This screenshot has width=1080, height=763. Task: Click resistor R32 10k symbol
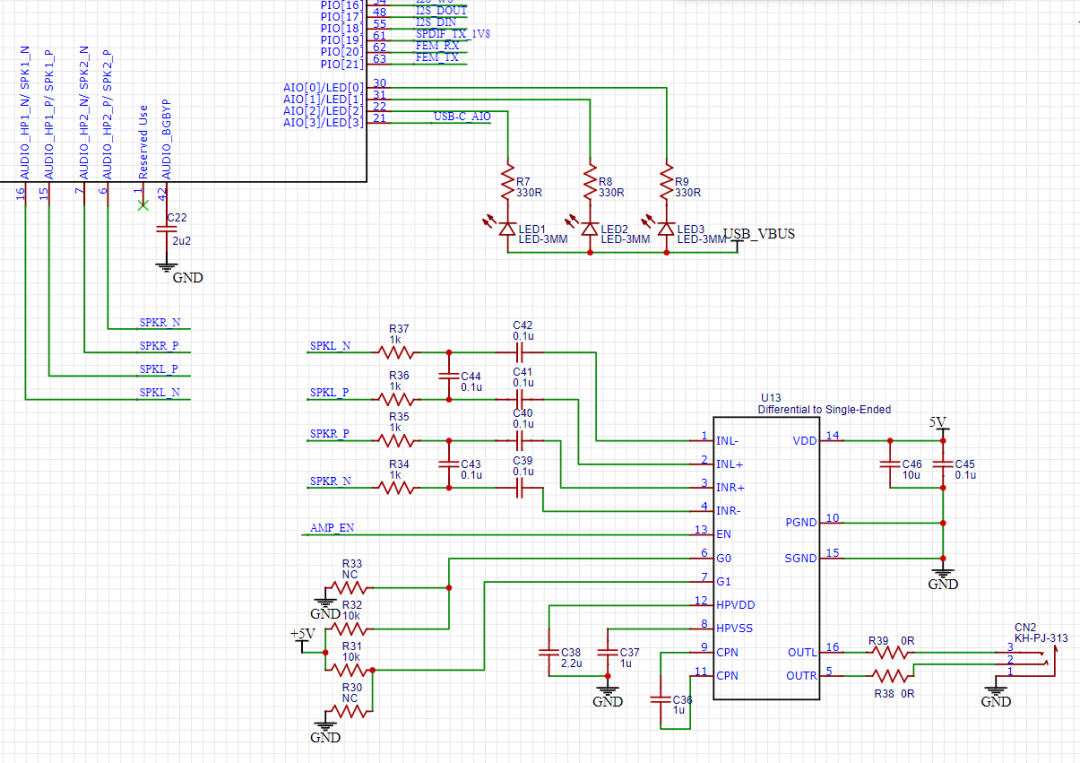(x=350, y=629)
